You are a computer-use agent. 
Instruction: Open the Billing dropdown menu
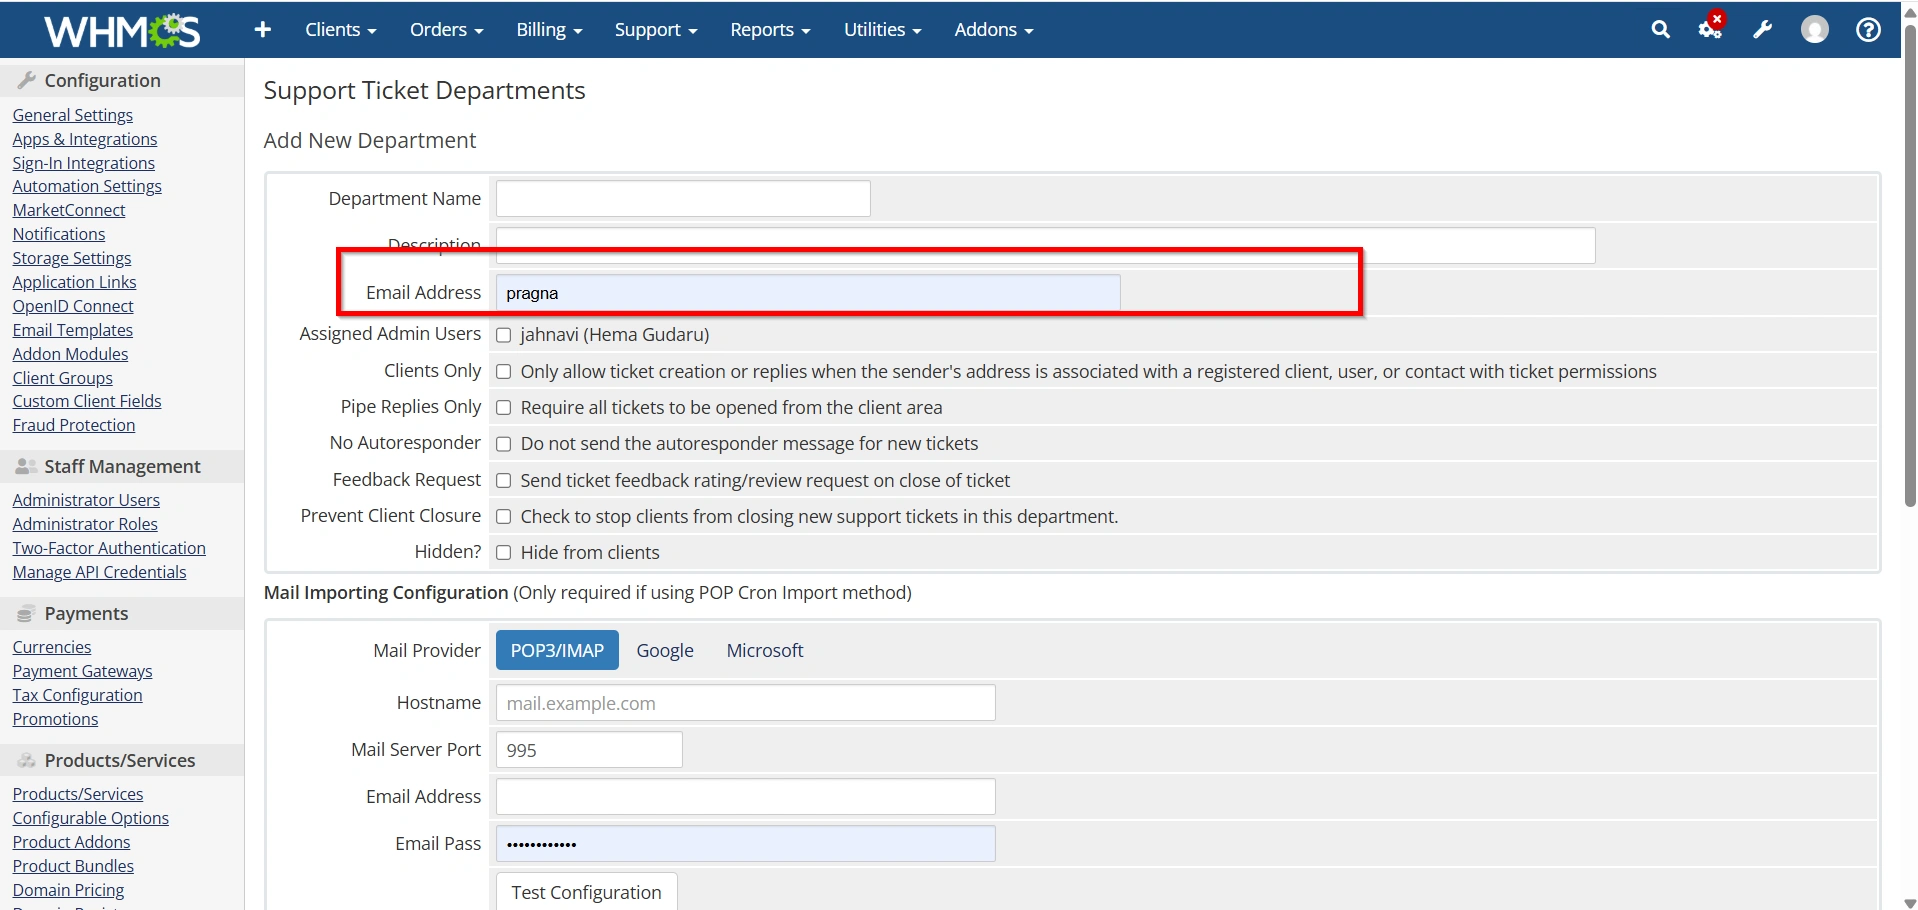pyautogui.click(x=549, y=30)
